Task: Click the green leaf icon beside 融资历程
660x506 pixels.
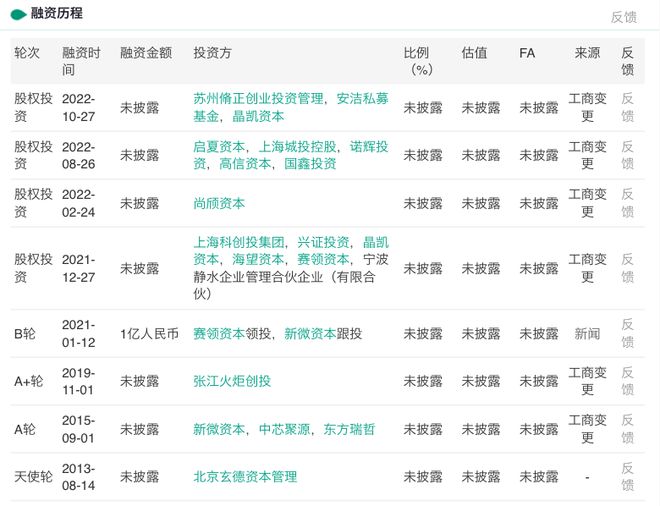Action: (x=19, y=15)
